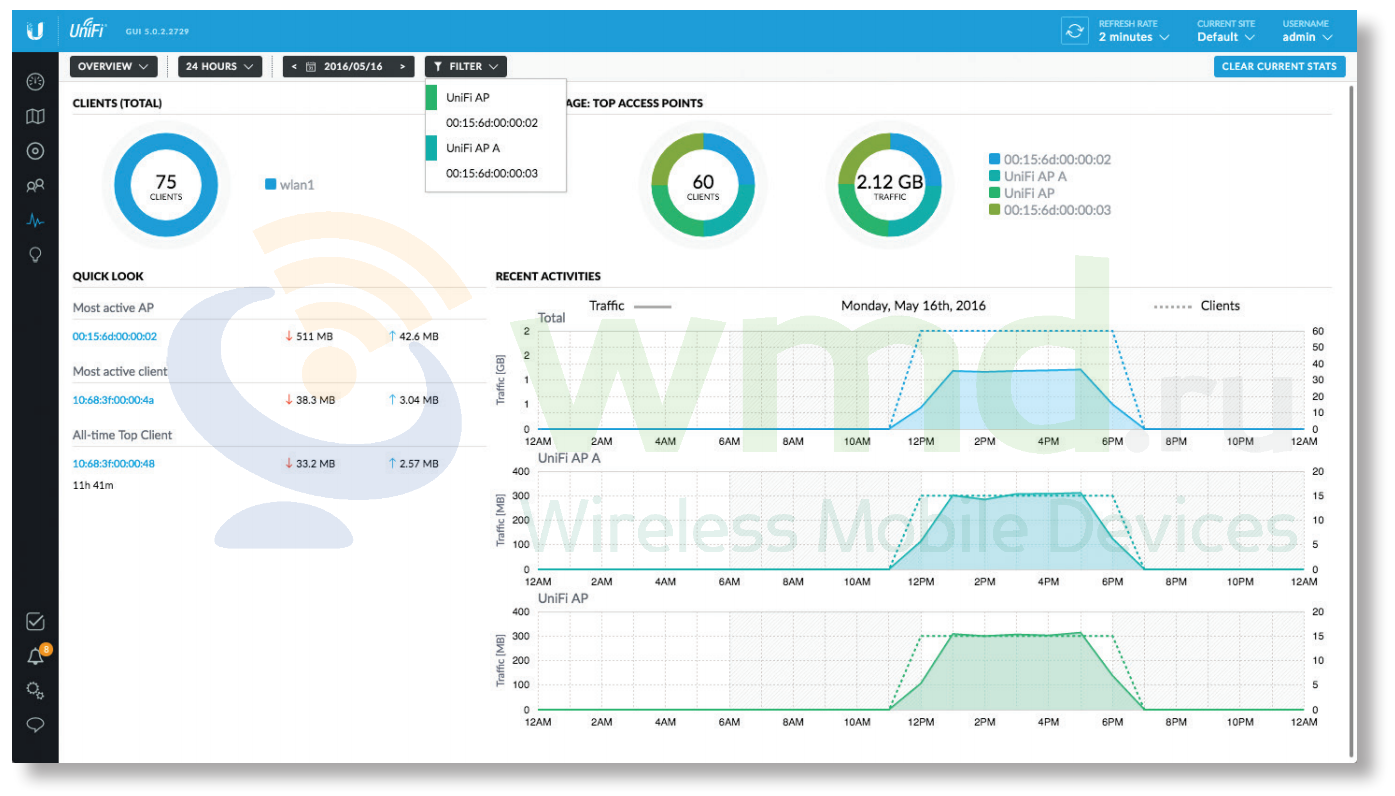
Task: Click the 2.12 GB Traffic donut chart
Action: click(x=890, y=185)
